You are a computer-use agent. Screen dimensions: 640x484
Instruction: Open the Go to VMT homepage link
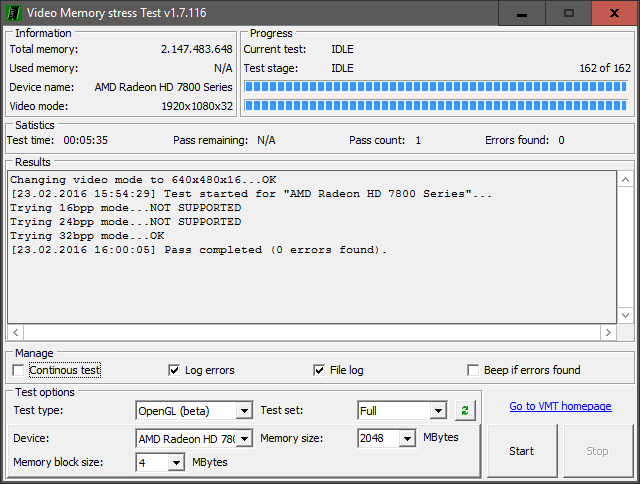[560, 406]
